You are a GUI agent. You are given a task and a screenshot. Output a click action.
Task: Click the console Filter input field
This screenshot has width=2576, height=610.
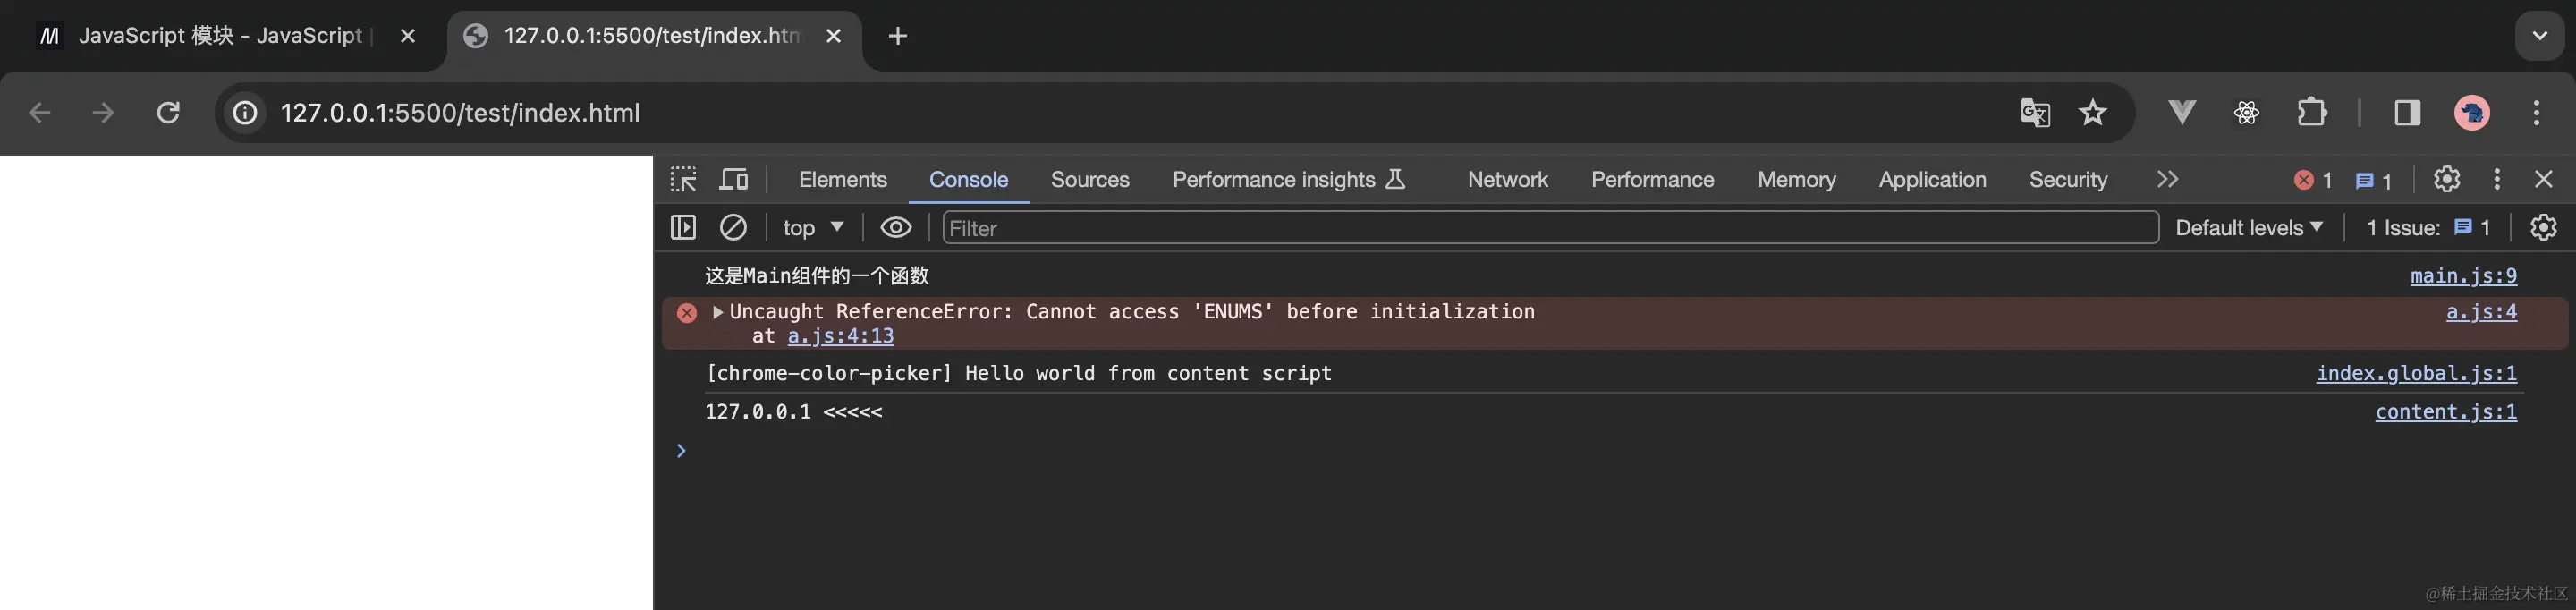(x=1550, y=228)
